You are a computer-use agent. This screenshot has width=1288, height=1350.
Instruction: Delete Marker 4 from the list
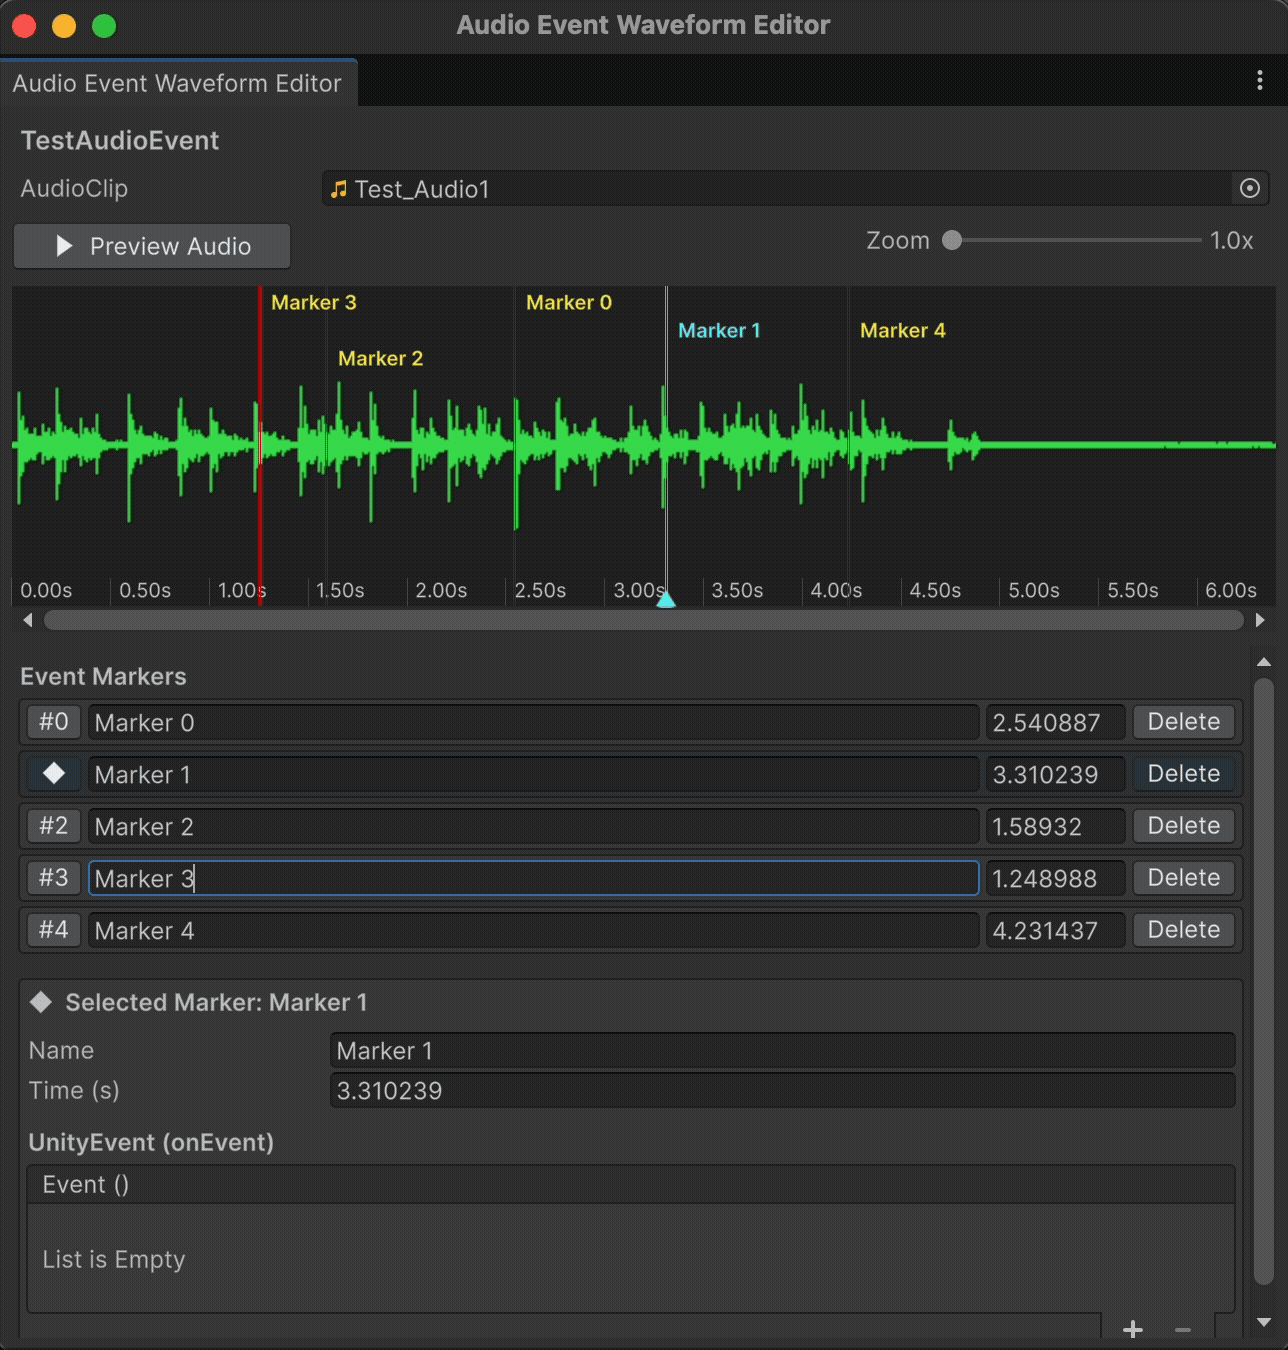[x=1184, y=930]
